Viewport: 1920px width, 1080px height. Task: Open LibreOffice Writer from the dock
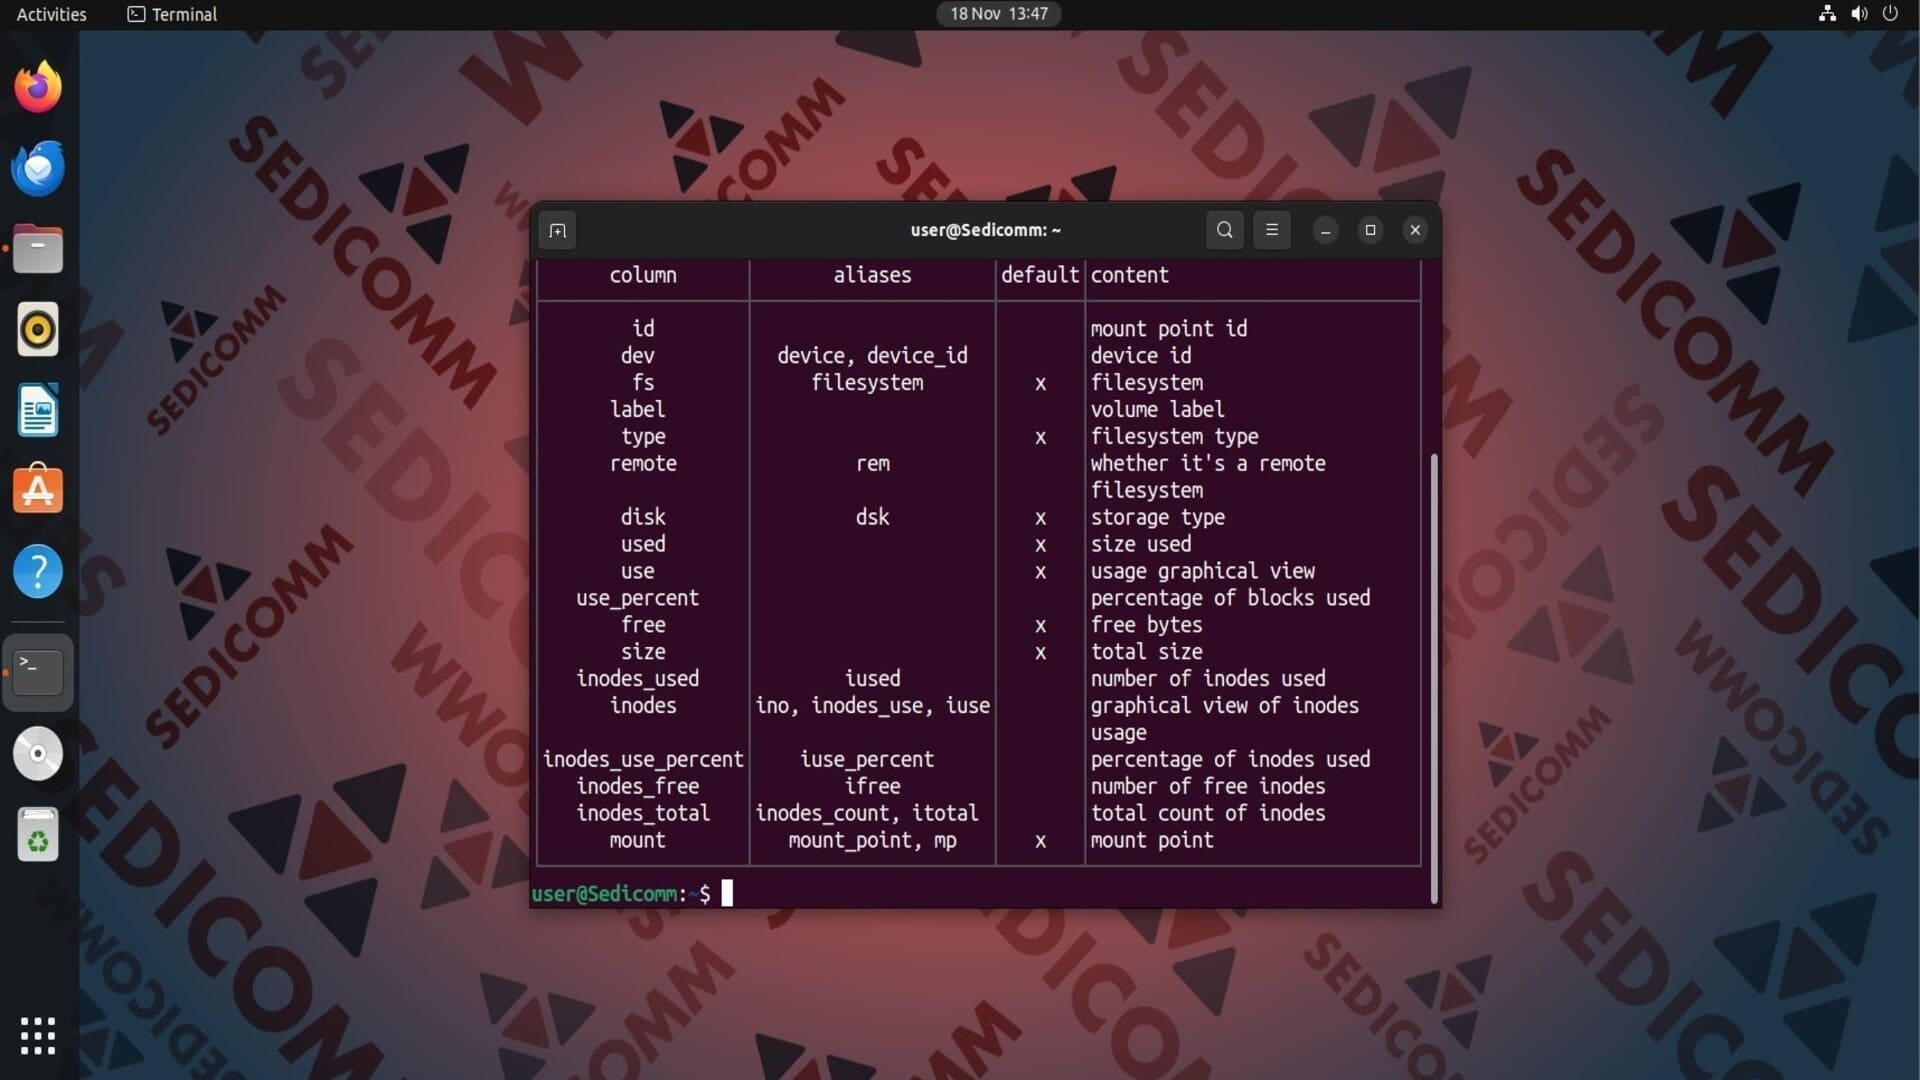click(x=38, y=410)
